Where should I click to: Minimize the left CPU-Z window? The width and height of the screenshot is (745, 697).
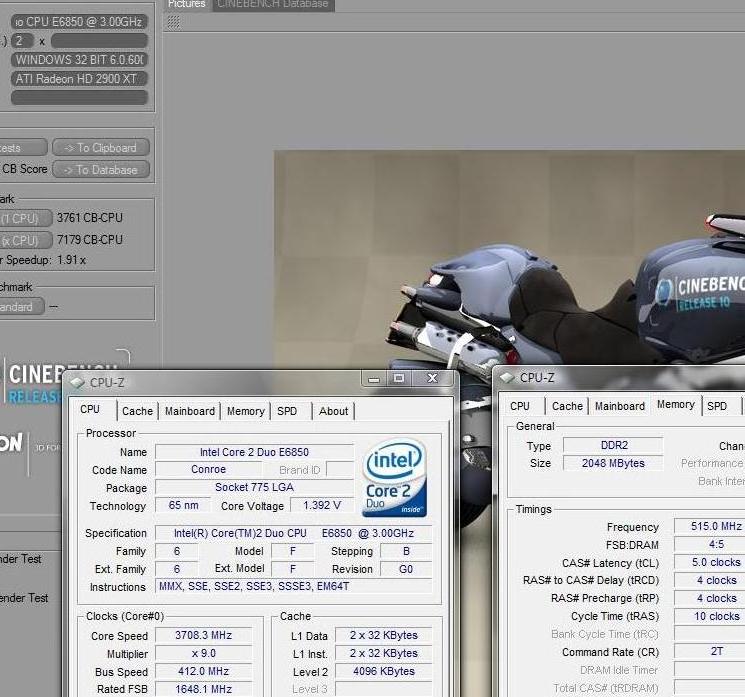(374, 379)
